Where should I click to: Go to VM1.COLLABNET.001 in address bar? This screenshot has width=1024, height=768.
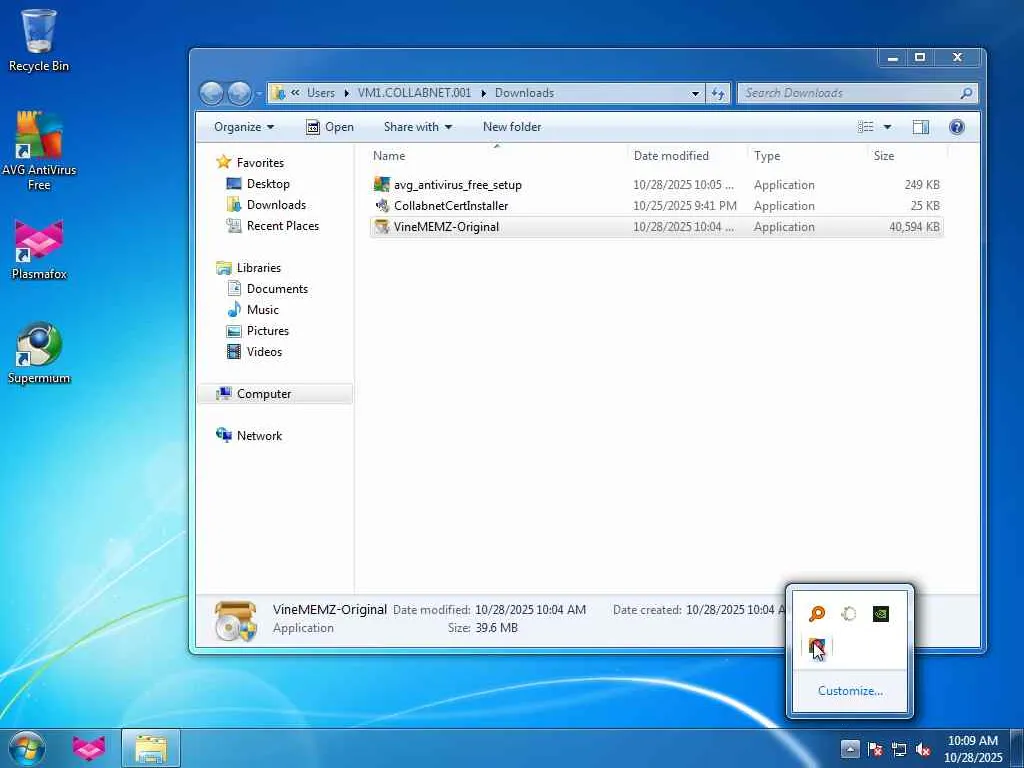click(414, 93)
